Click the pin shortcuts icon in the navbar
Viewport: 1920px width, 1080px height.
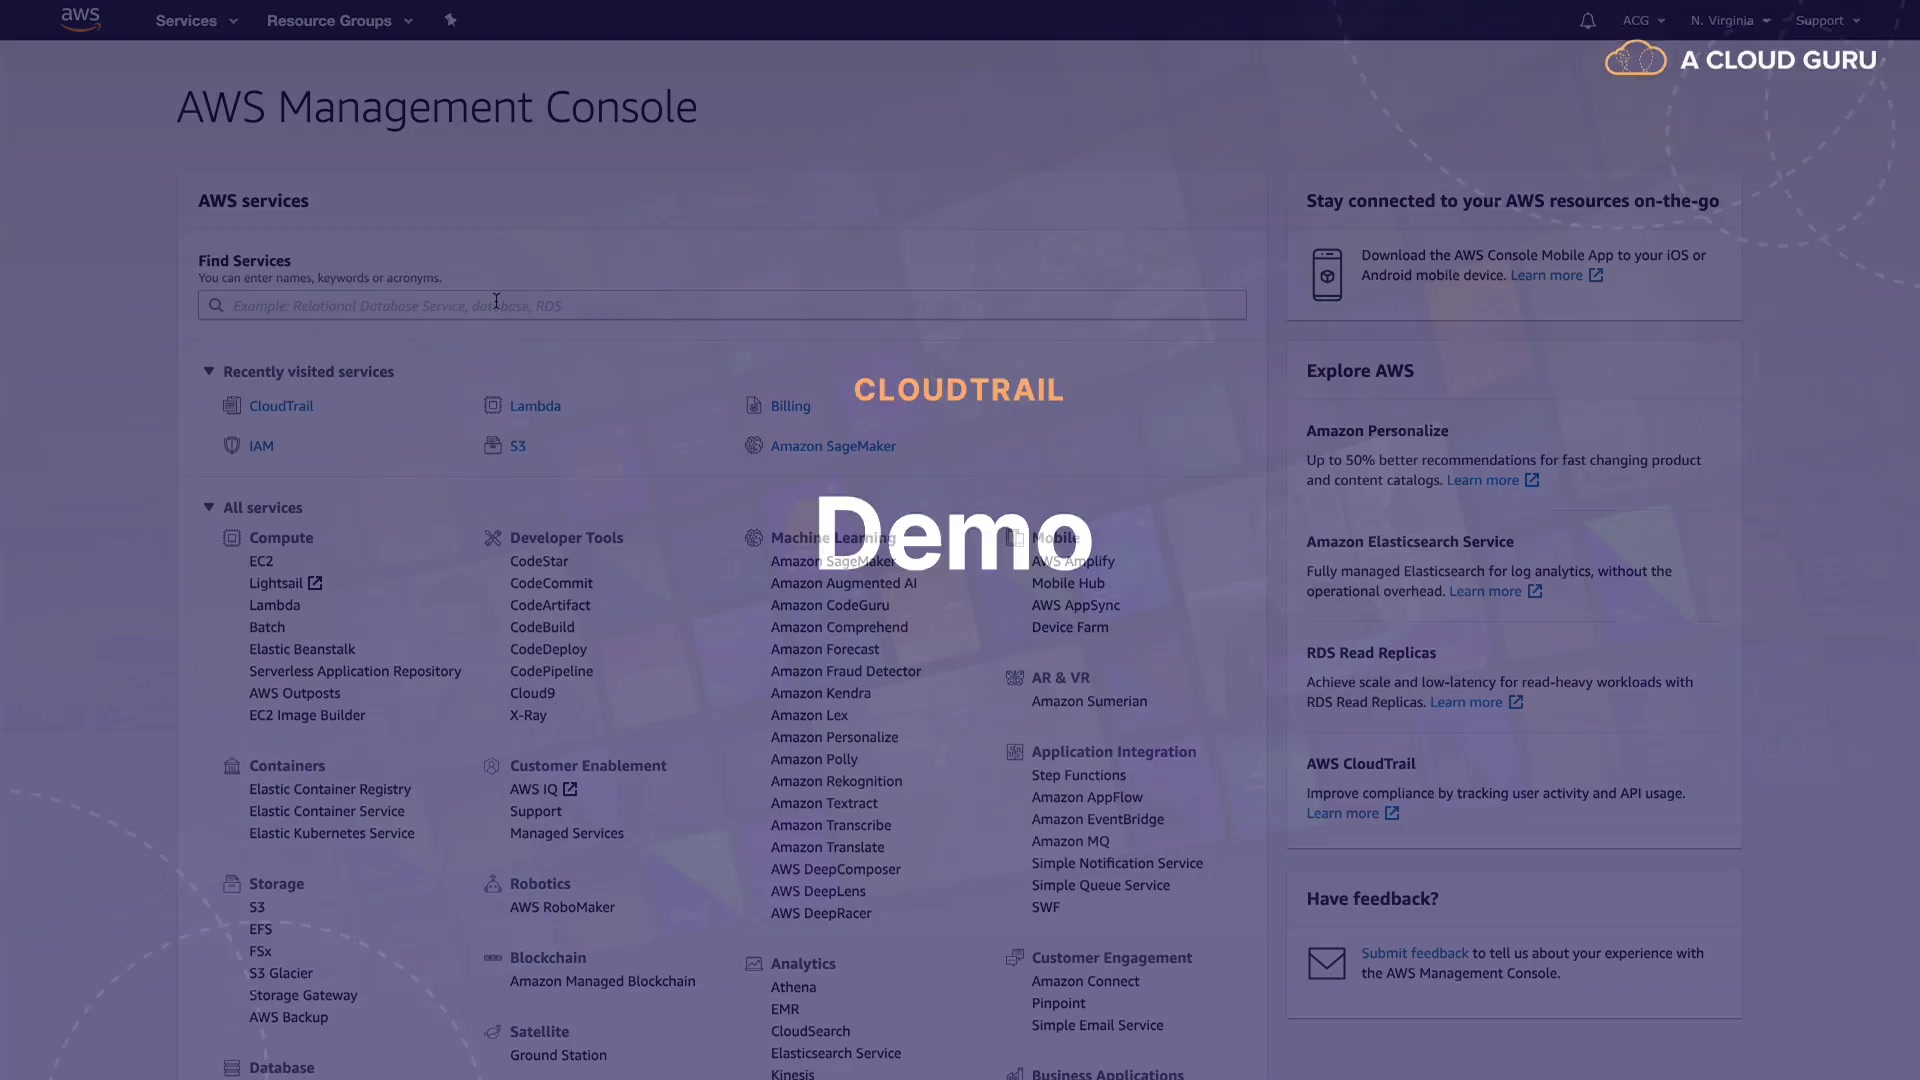pyautogui.click(x=450, y=20)
